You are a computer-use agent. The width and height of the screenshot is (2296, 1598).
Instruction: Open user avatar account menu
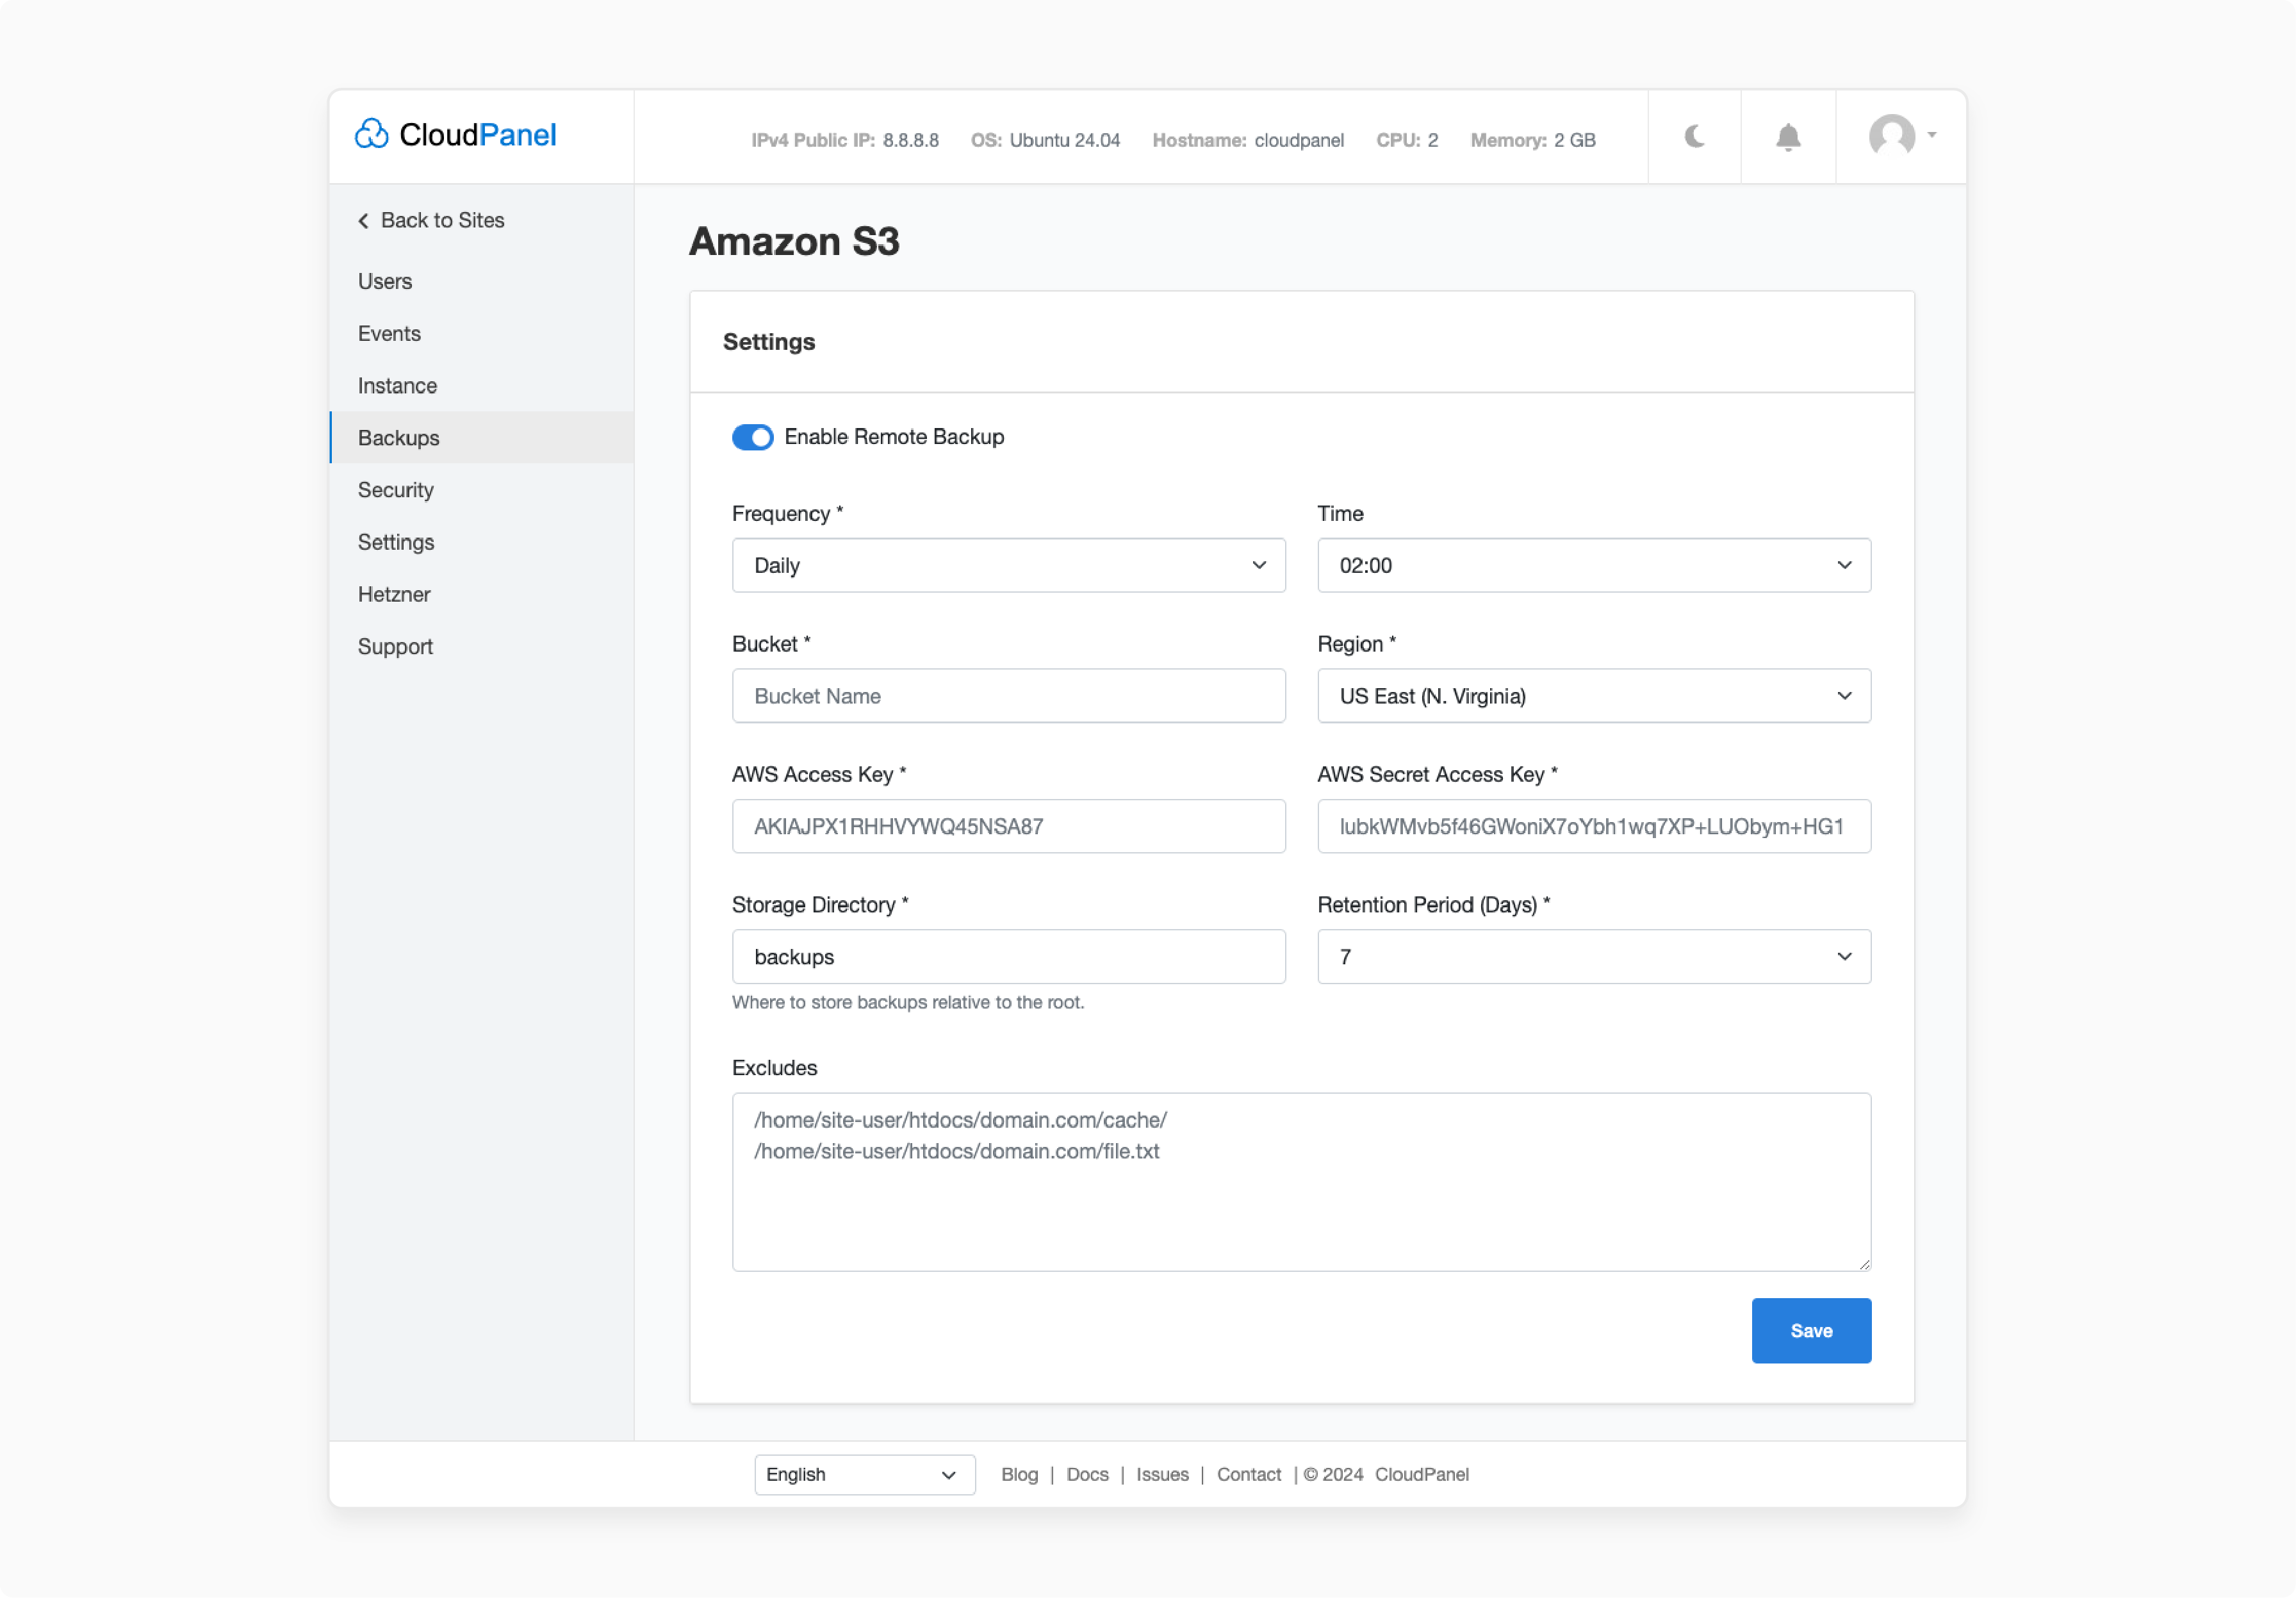click(x=1901, y=135)
